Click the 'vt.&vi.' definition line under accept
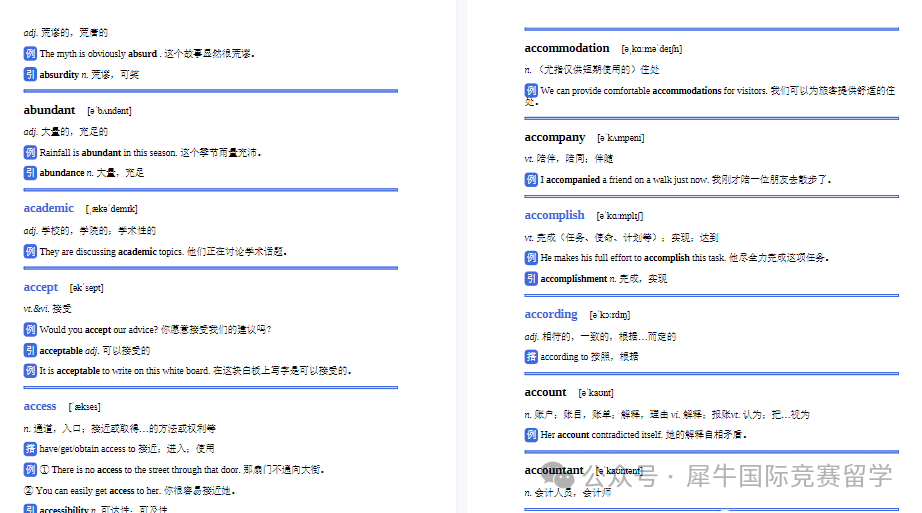The width and height of the screenshot is (922, 513). 48,308
